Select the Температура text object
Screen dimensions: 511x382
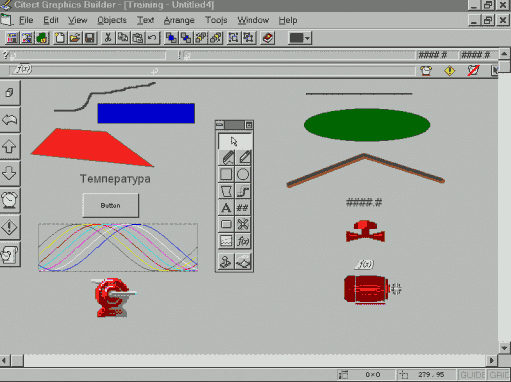pos(115,179)
